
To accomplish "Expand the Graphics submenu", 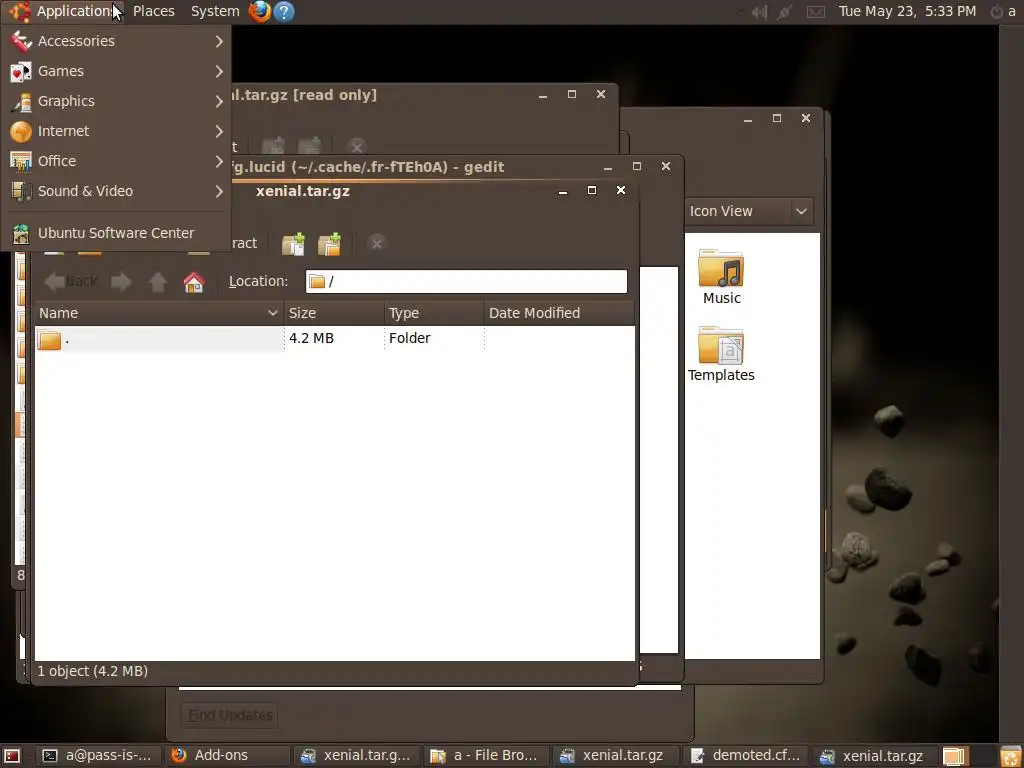I will (x=116, y=101).
